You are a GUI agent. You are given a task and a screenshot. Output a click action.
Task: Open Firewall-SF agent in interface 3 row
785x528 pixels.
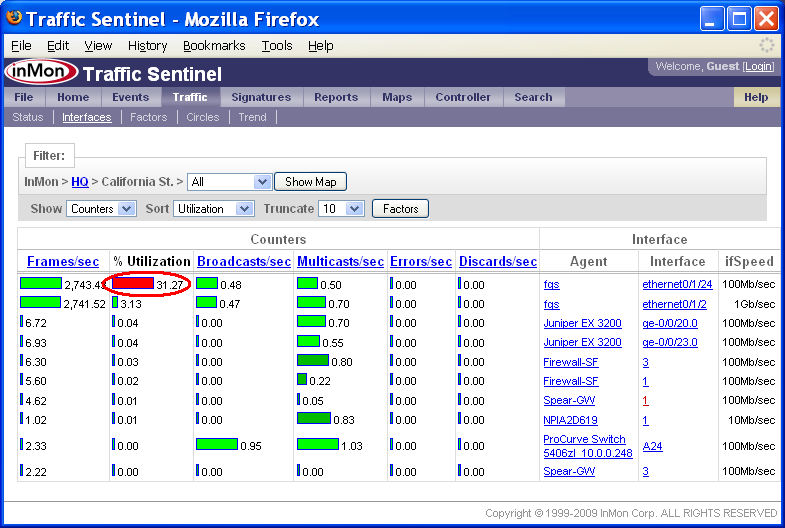pyautogui.click(x=571, y=362)
